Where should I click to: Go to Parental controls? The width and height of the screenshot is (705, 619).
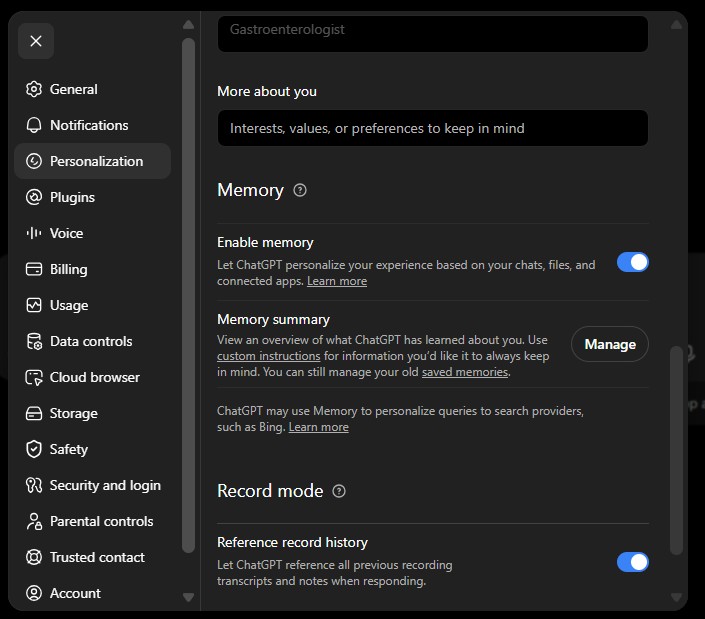[x=92, y=521]
